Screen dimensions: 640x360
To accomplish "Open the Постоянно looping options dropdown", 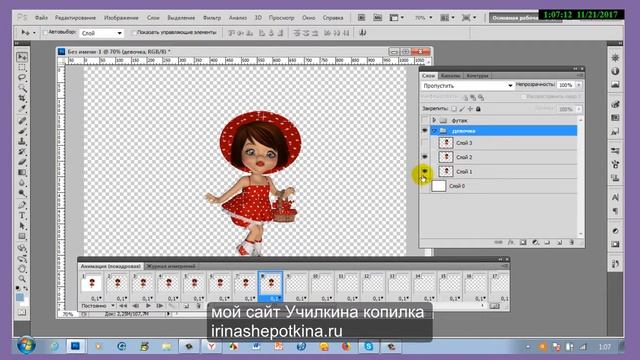I will (98, 306).
